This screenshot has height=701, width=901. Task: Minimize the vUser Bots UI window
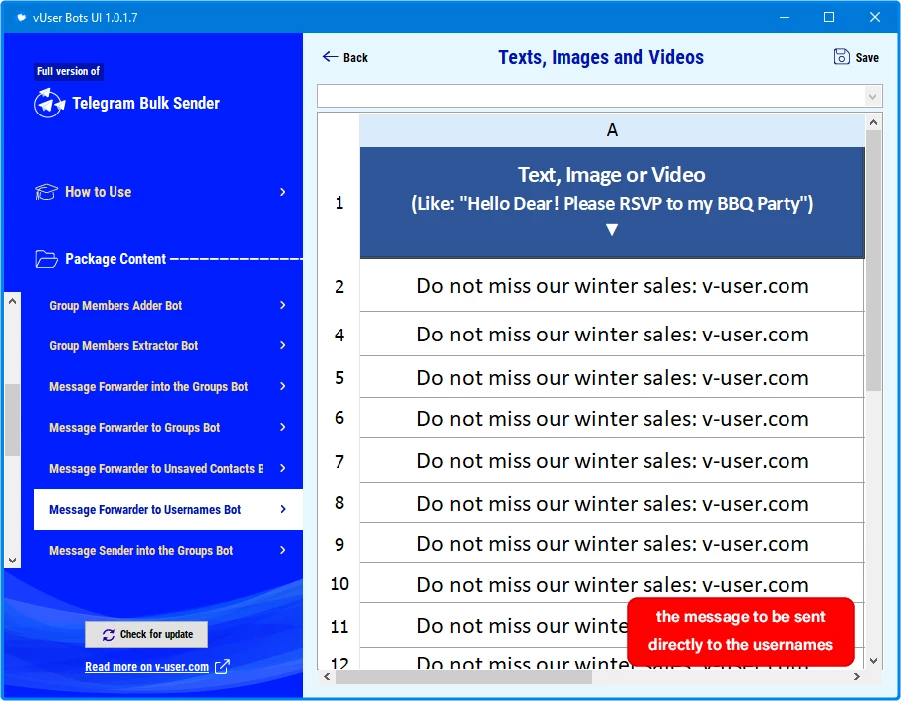coord(784,17)
